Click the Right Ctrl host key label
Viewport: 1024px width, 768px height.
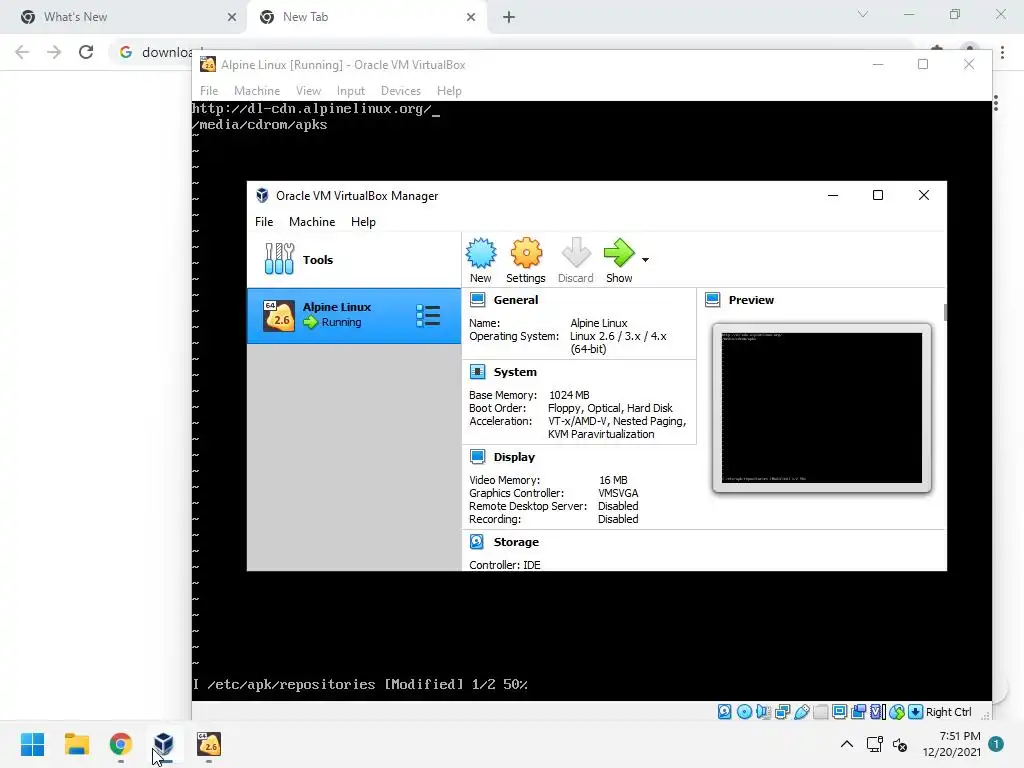949,712
